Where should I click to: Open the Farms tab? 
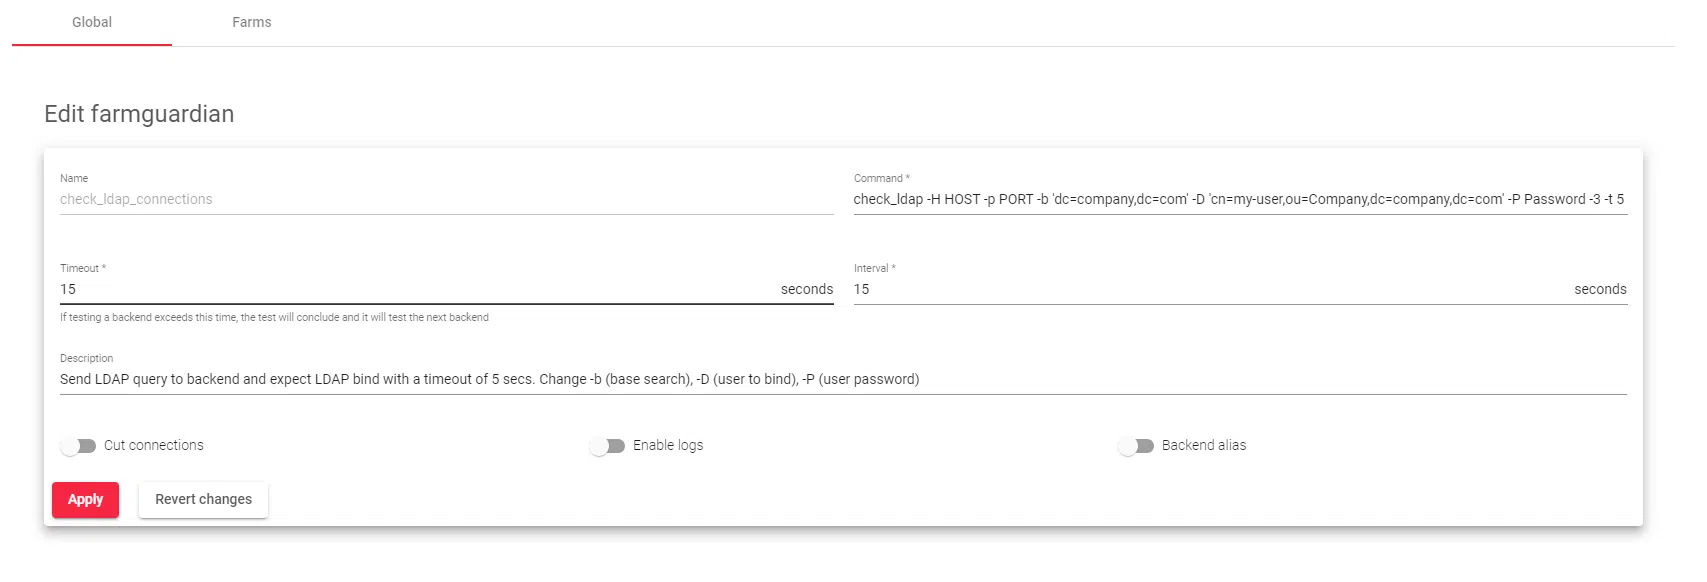(252, 22)
